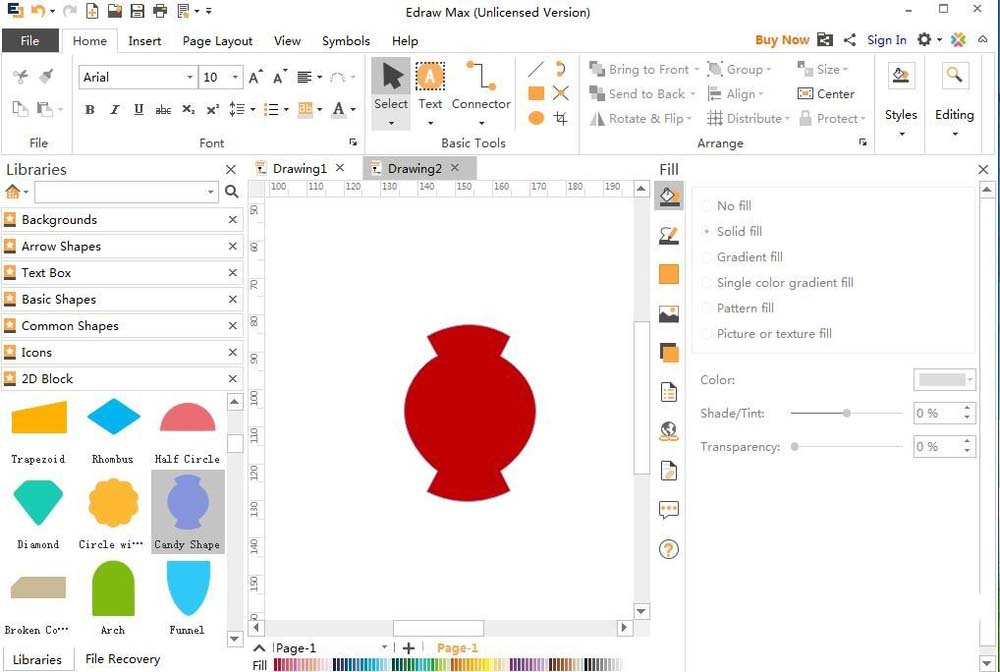This screenshot has height=672, width=1000.
Task: Open the font size dropdown
Action: pyautogui.click(x=235, y=77)
